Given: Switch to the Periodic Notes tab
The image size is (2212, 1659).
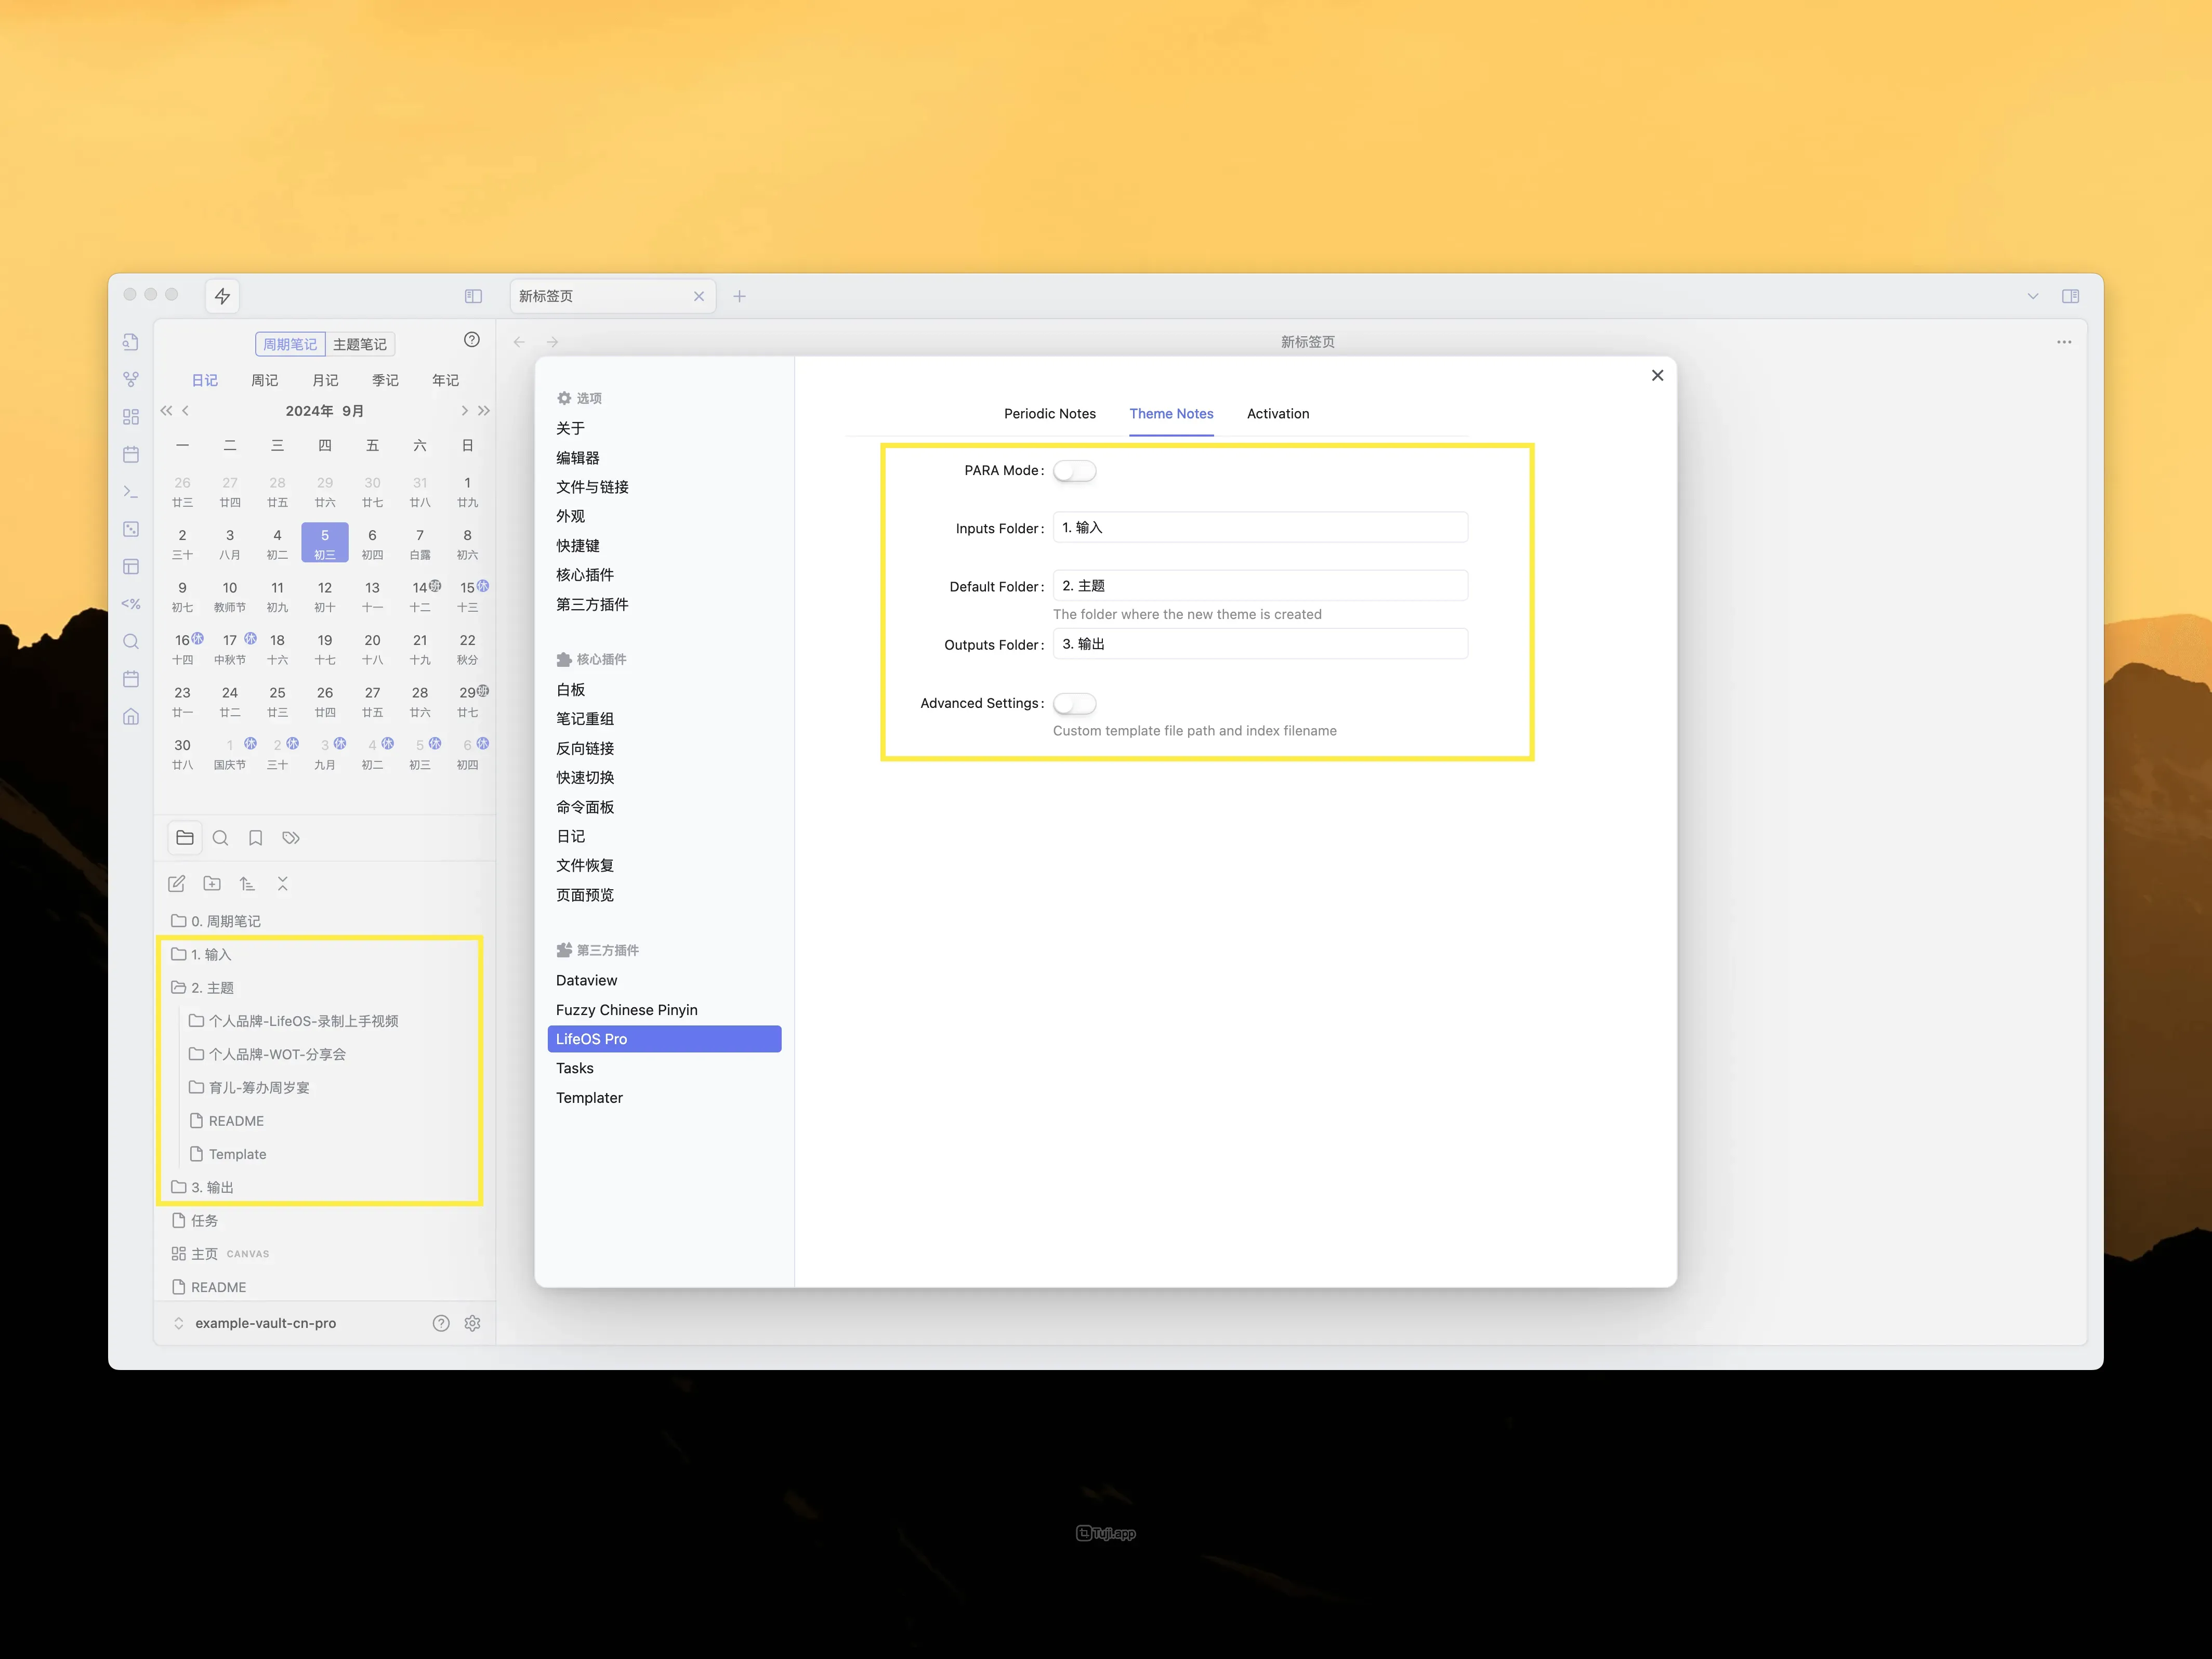Looking at the screenshot, I should point(1049,414).
